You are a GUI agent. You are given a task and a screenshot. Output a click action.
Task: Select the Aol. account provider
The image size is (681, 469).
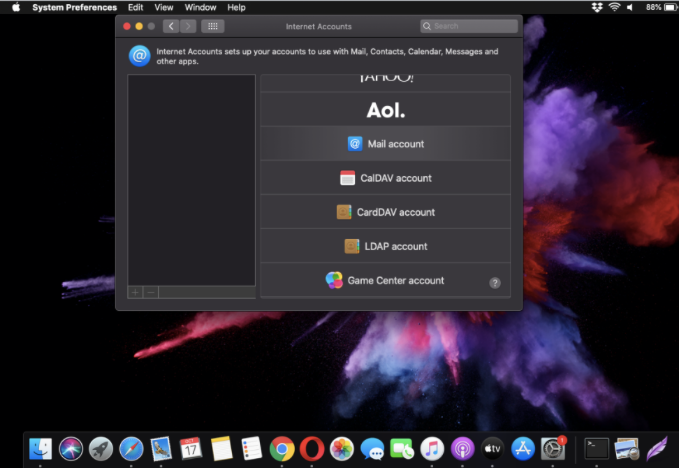pos(386,109)
